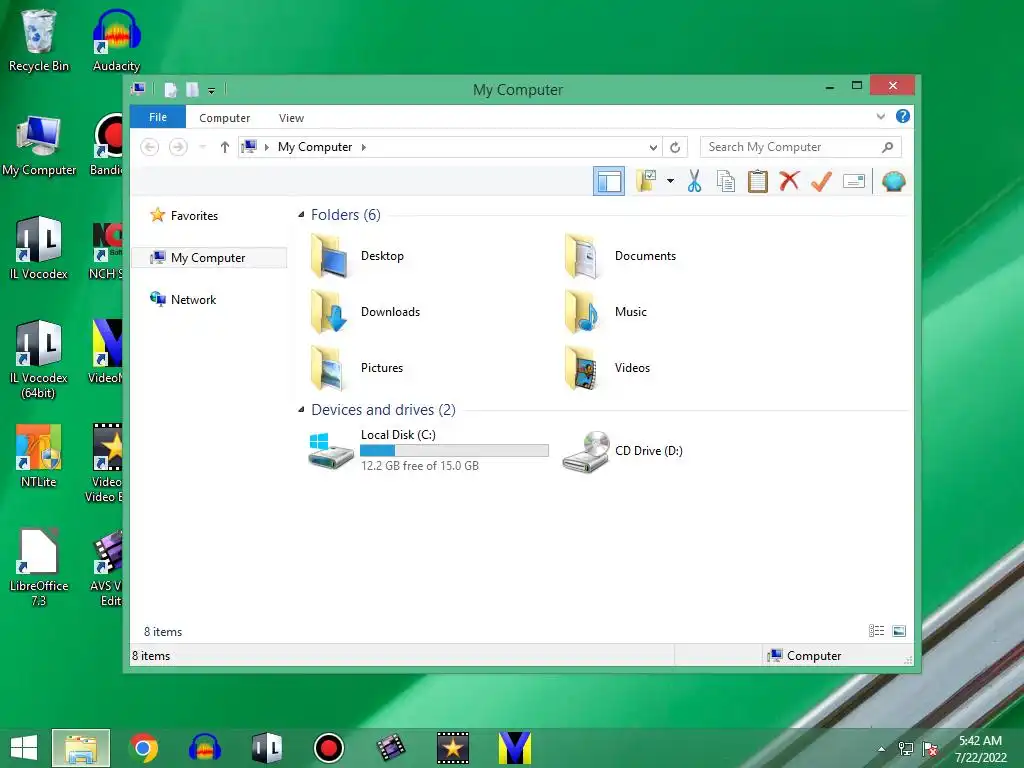Open Audacity from taskbar

tap(204, 748)
